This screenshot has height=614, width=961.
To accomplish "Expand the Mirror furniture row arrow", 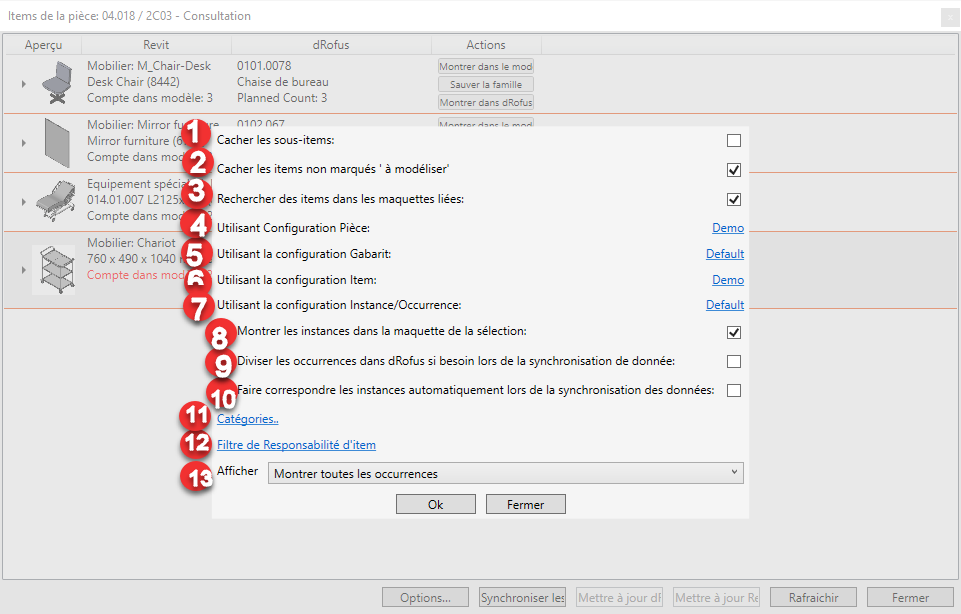I will (x=23, y=143).
